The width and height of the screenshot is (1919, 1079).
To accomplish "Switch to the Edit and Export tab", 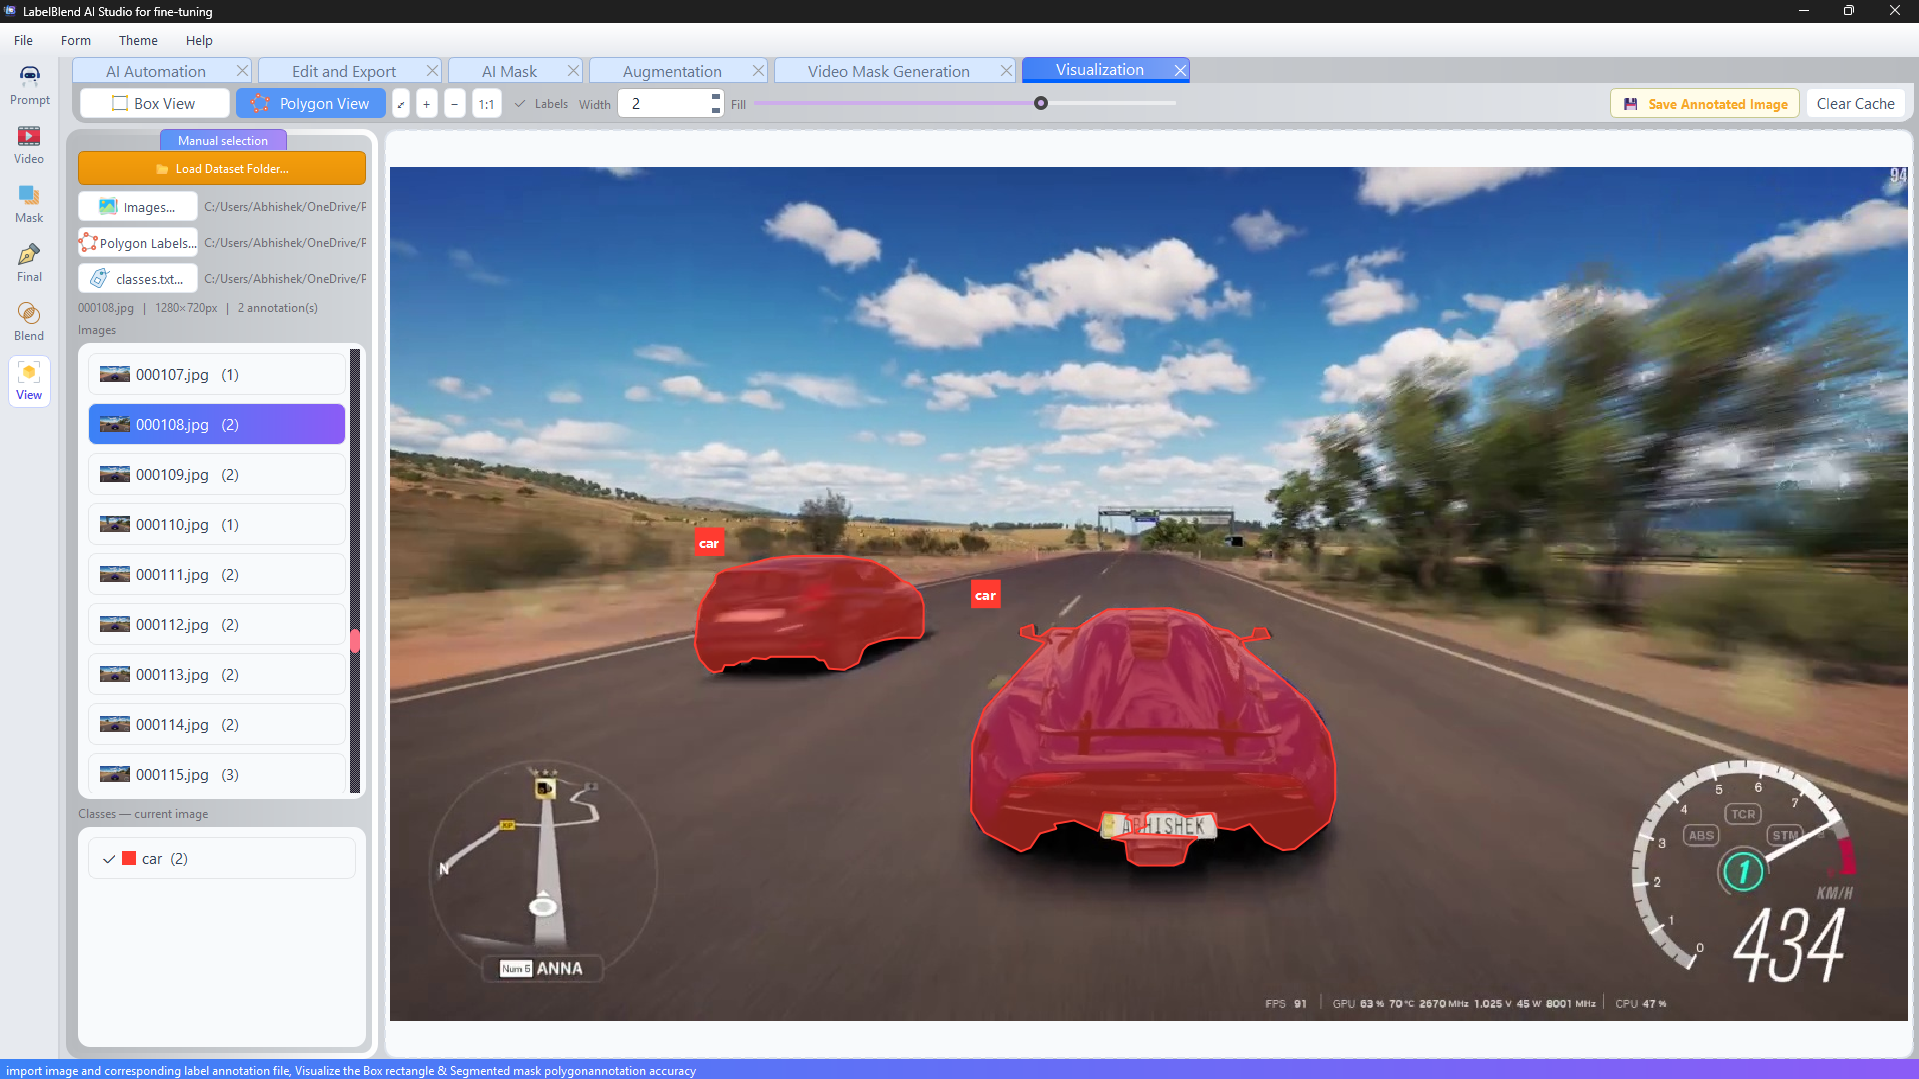I will (x=343, y=71).
